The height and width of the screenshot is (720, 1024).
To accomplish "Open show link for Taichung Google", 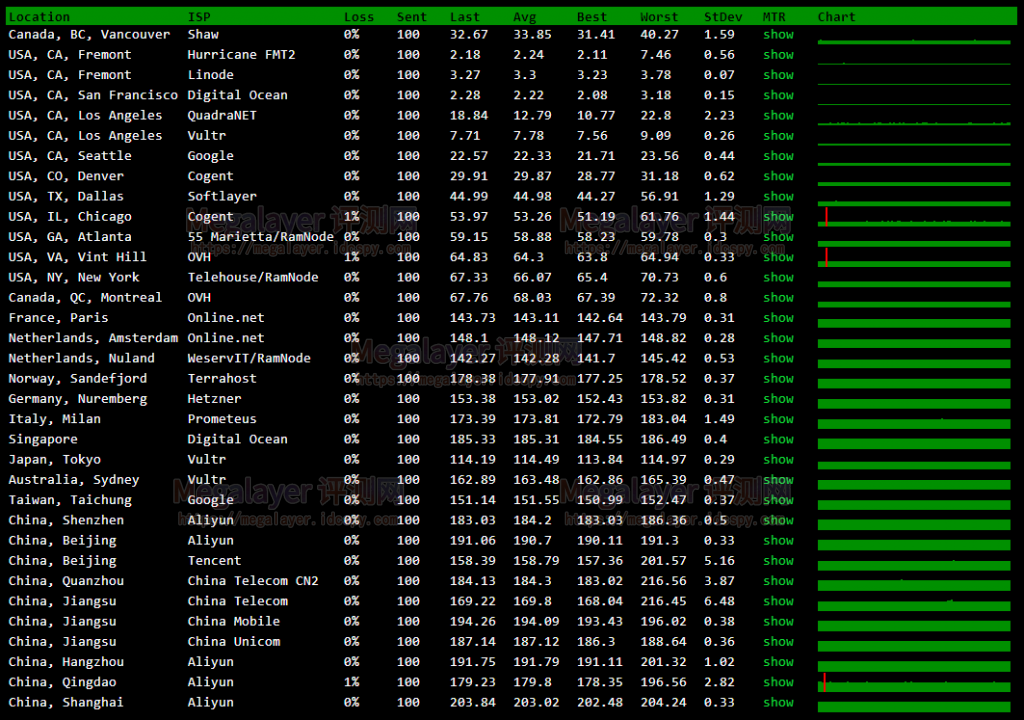I will [778, 500].
